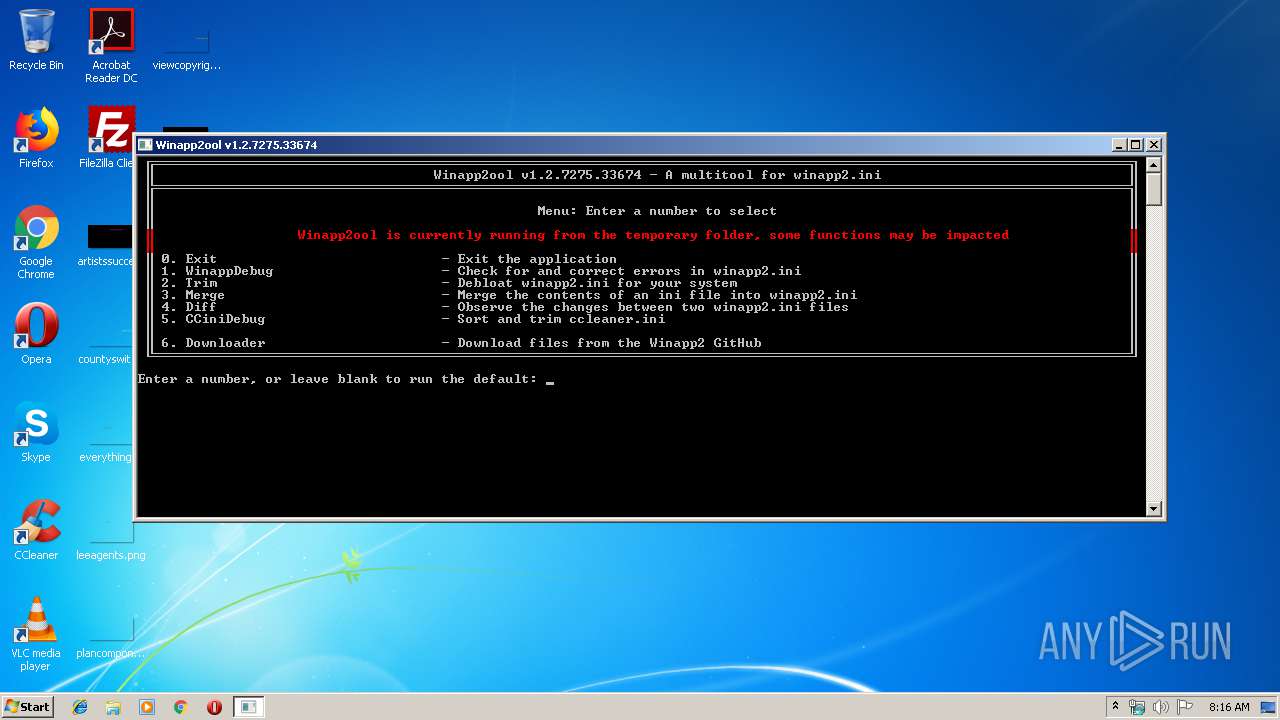
Task: Open the plancompon... desktop file
Action: click(111, 635)
